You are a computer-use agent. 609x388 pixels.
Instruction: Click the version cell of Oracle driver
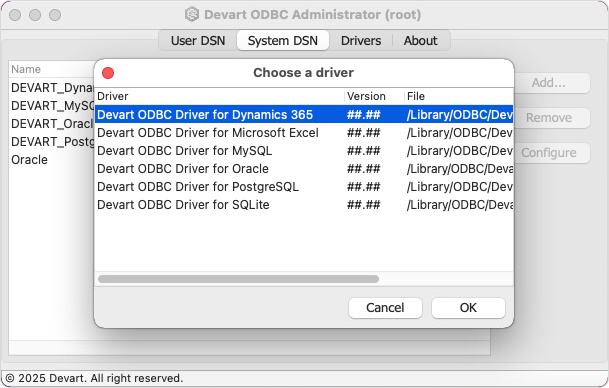tap(364, 169)
